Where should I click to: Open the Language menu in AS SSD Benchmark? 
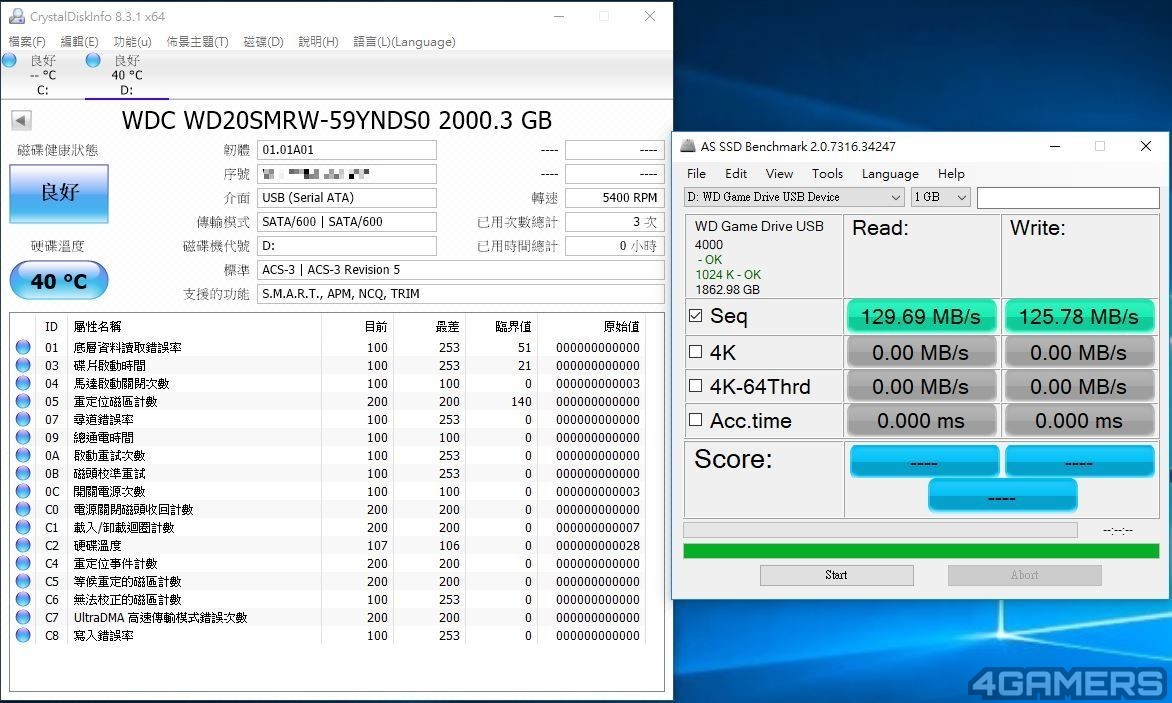tap(890, 173)
